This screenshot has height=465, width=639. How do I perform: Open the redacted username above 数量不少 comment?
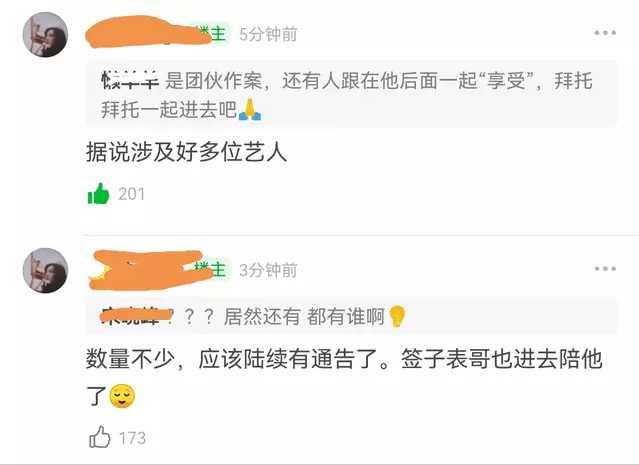(149, 270)
